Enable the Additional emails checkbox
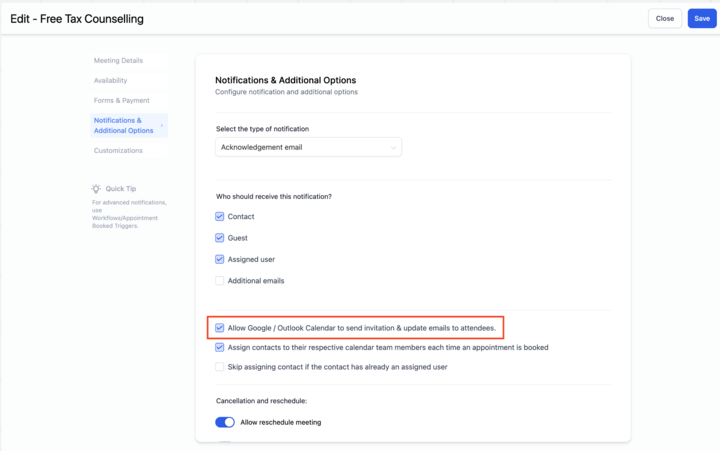 click(219, 281)
